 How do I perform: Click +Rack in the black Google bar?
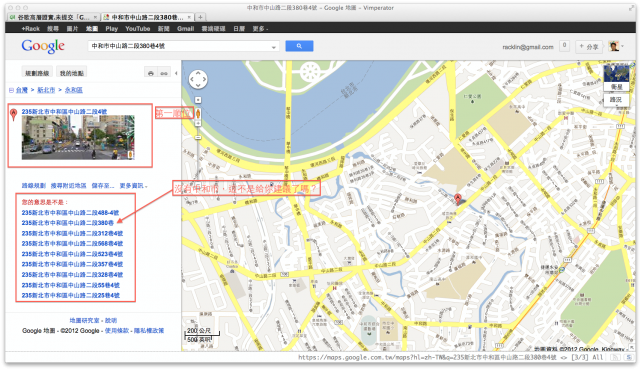(30, 29)
